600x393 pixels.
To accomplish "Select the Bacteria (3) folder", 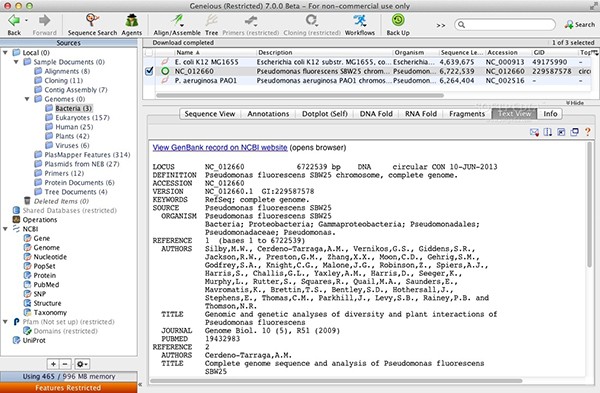I will (69, 108).
